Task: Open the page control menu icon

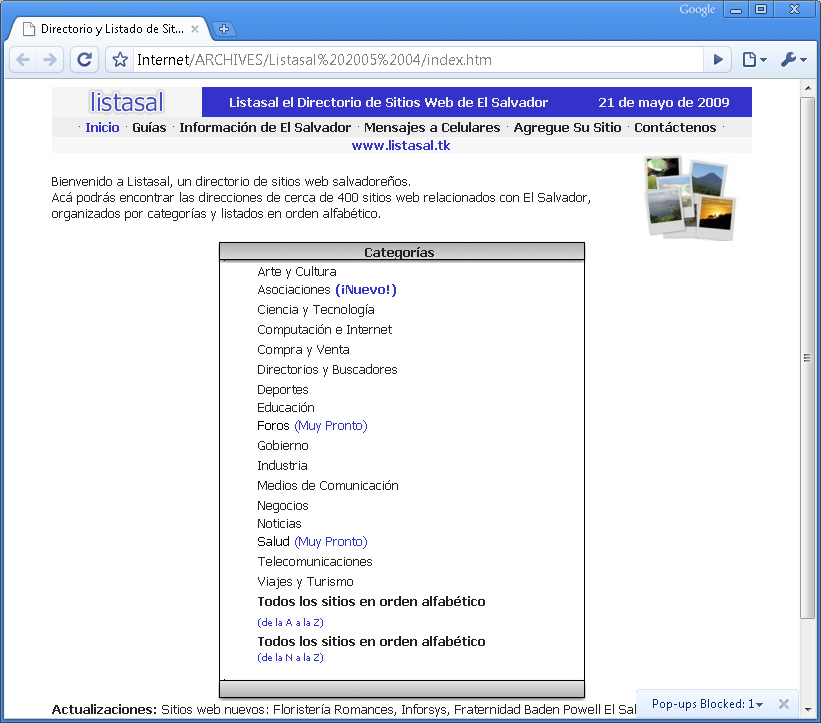Action: pyautogui.click(x=755, y=60)
